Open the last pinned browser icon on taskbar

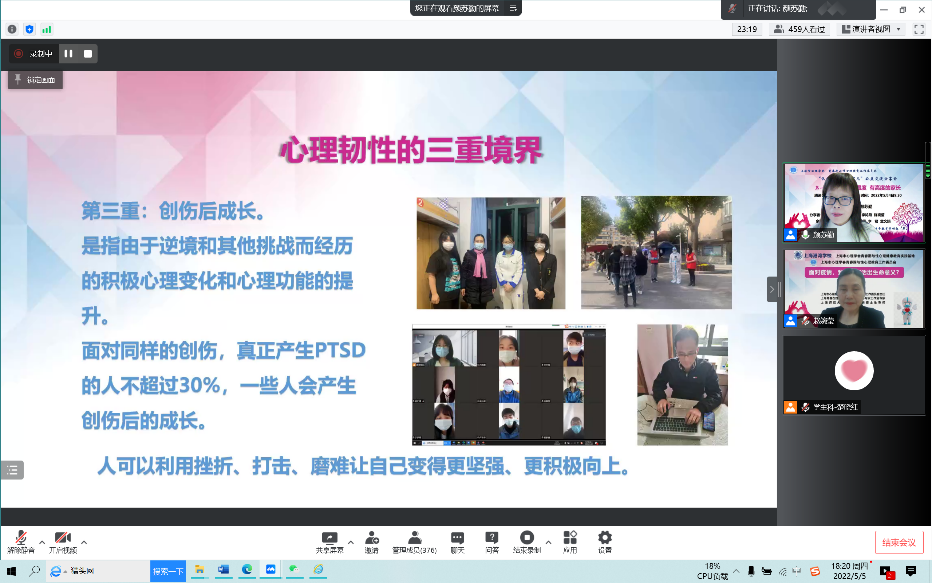tap(319, 571)
